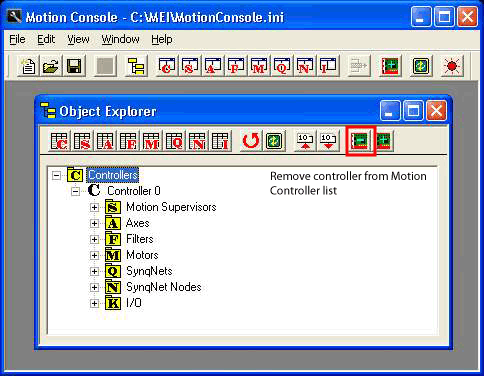Click the green refresh icon in Object Explorer toolbar
The width and height of the screenshot is (484, 376).
(274, 141)
